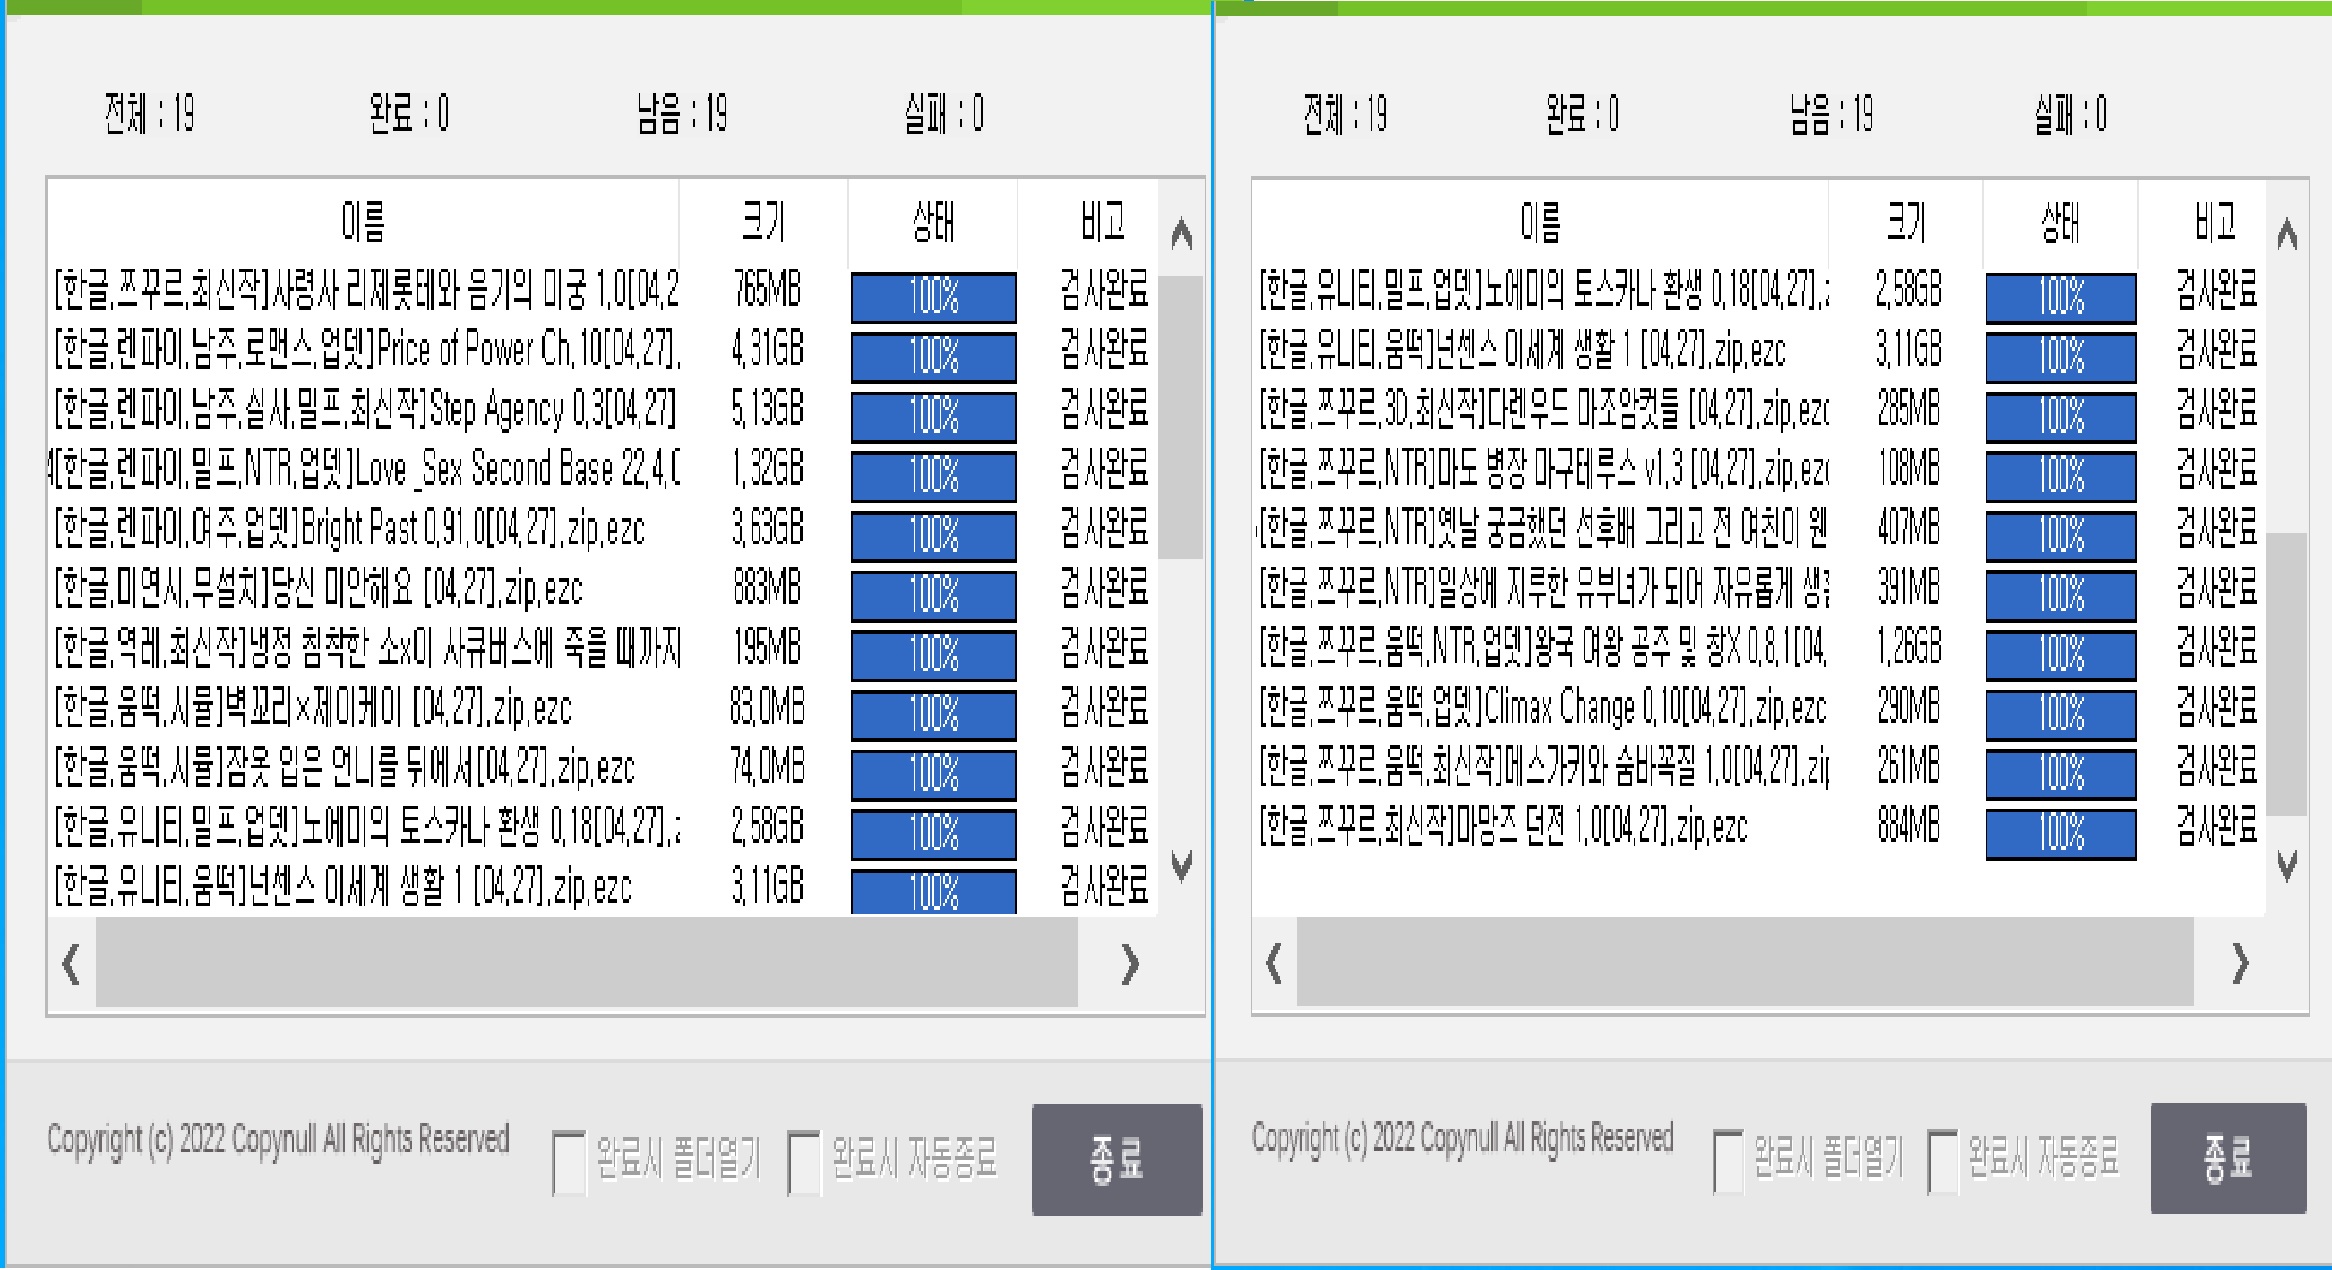2332x1270 pixels.
Task: Click scroll-down arrow in right file list
Action: pos(2286,865)
